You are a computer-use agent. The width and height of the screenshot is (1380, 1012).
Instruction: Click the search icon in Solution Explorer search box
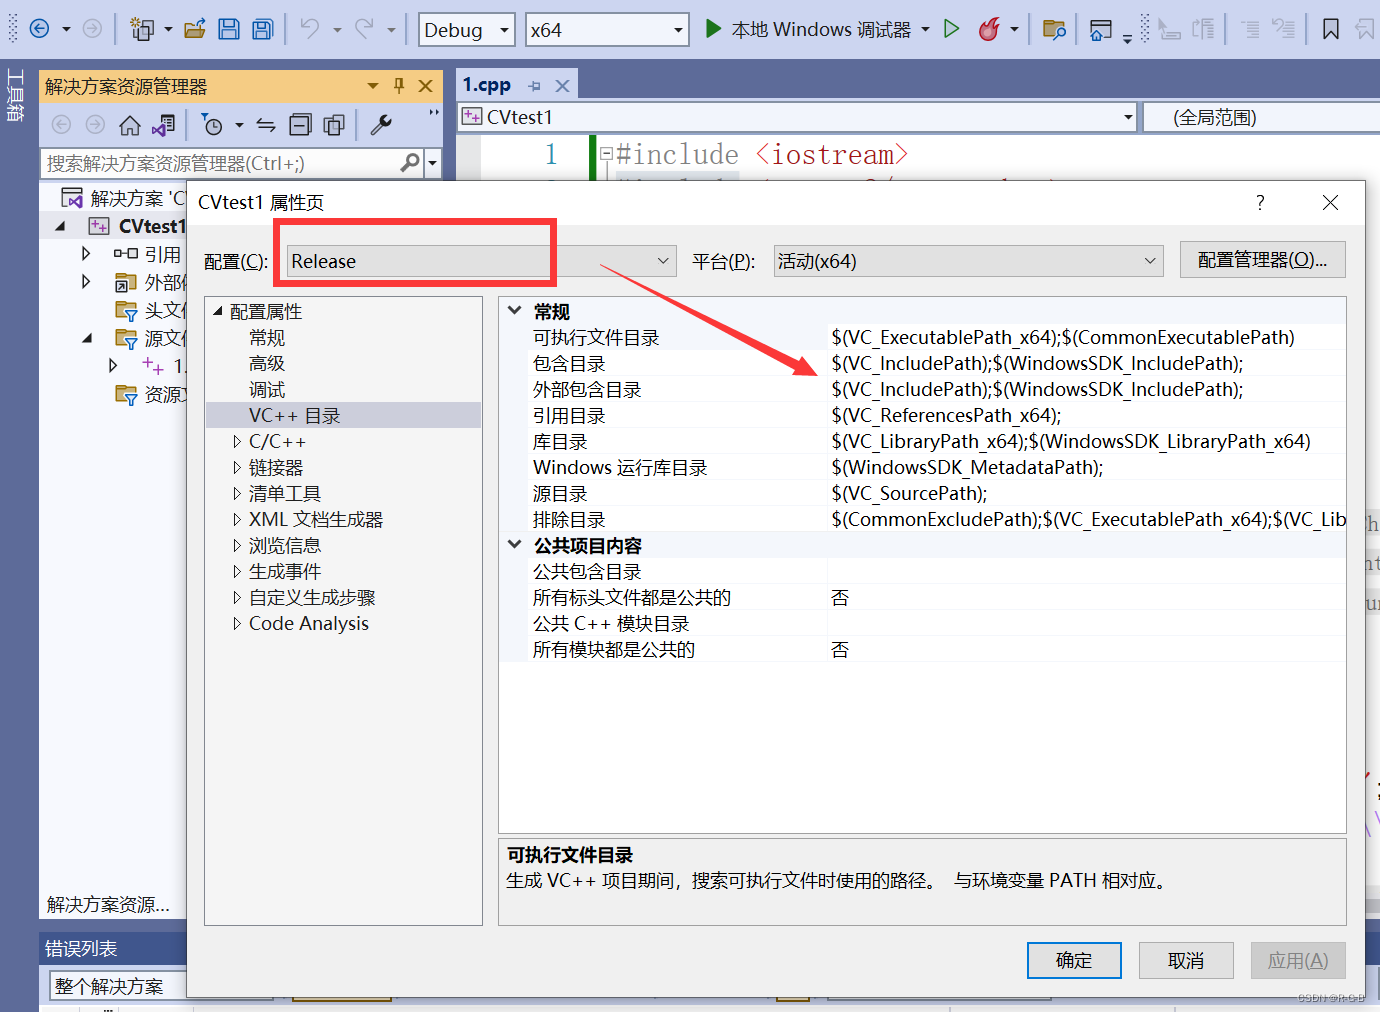[x=410, y=161]
